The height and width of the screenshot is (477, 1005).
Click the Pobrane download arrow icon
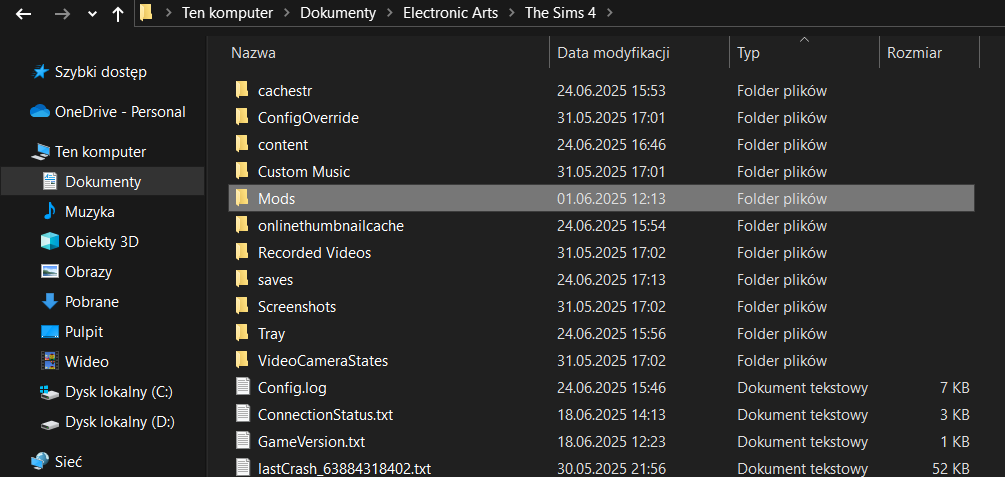pyautogui.click(x=49, y=302)
